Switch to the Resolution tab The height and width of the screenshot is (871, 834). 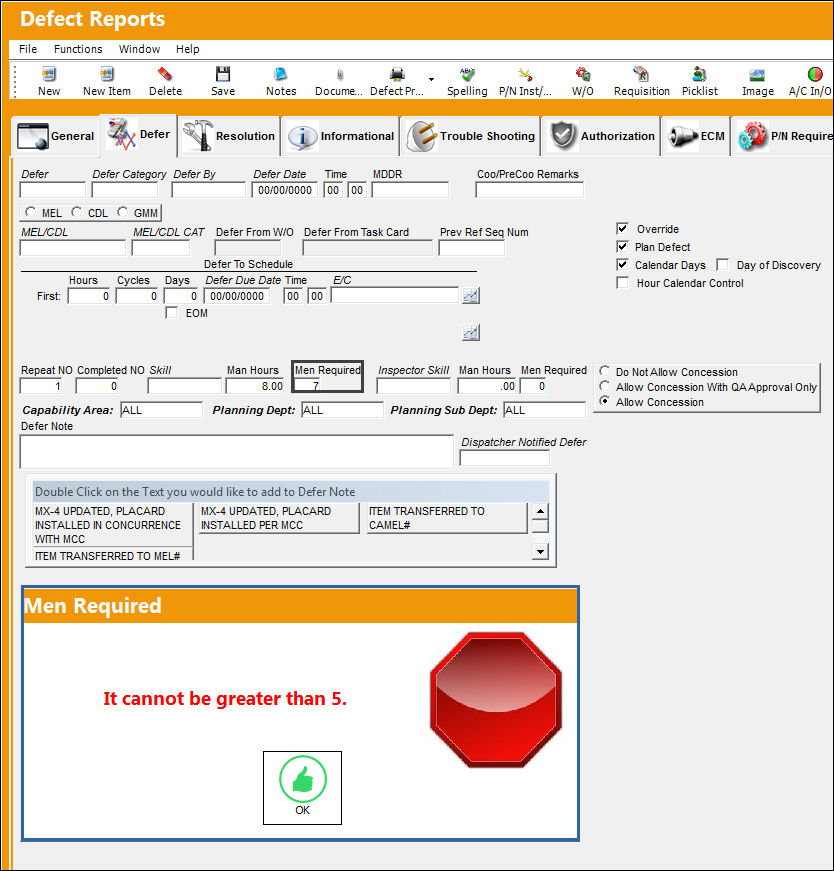pyautogui.click(x=229, y=136)
